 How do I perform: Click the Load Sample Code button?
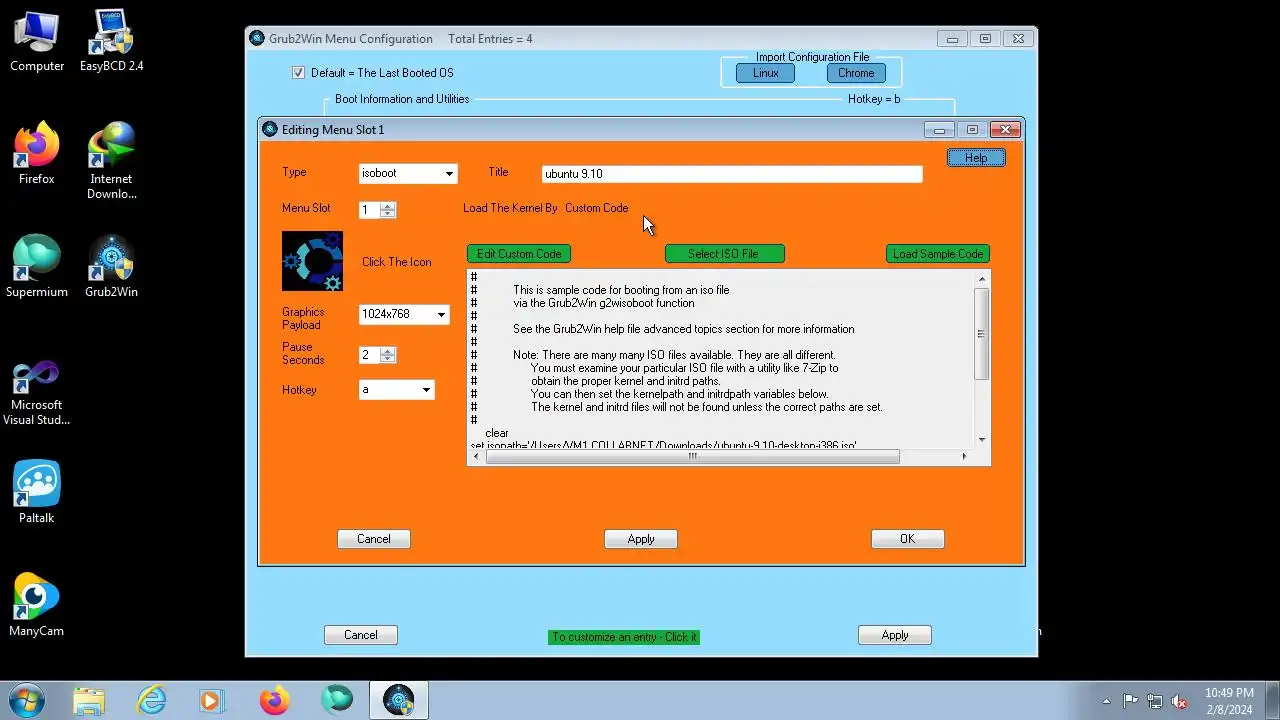click(x=938, y=254)
